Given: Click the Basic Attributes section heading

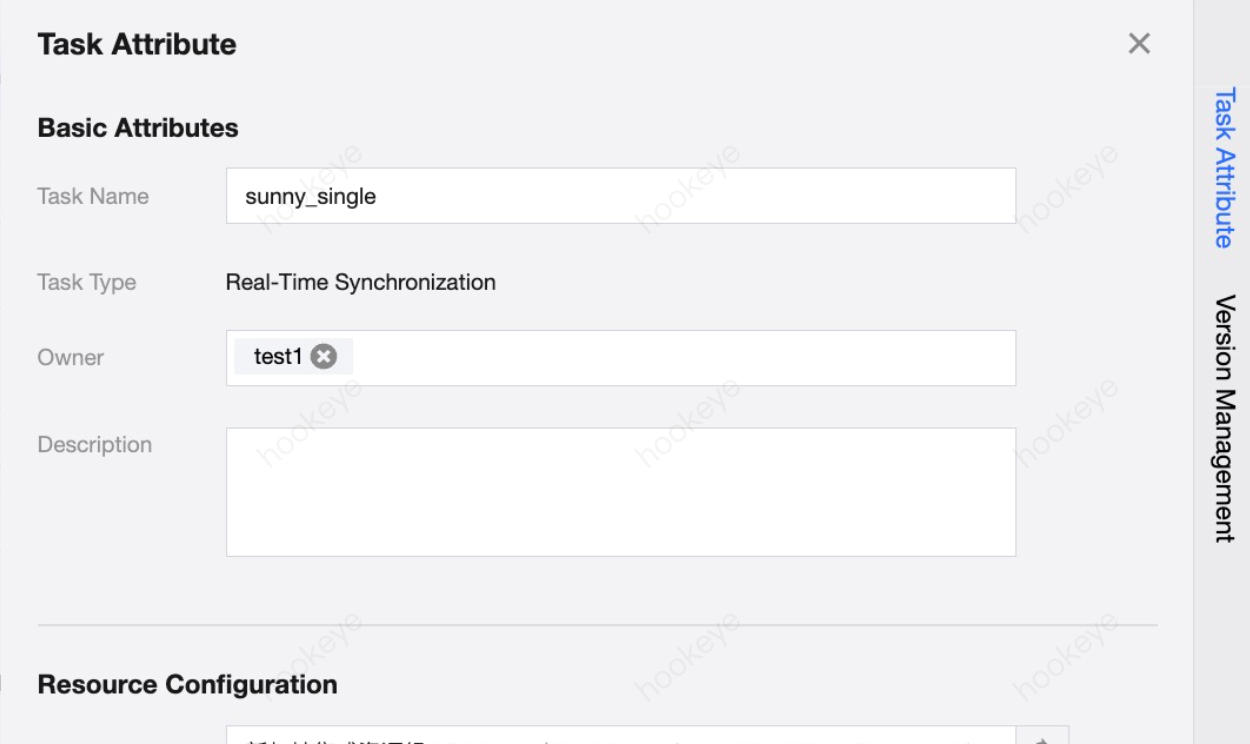Looking at the screenshot, I should click(138, 128).
